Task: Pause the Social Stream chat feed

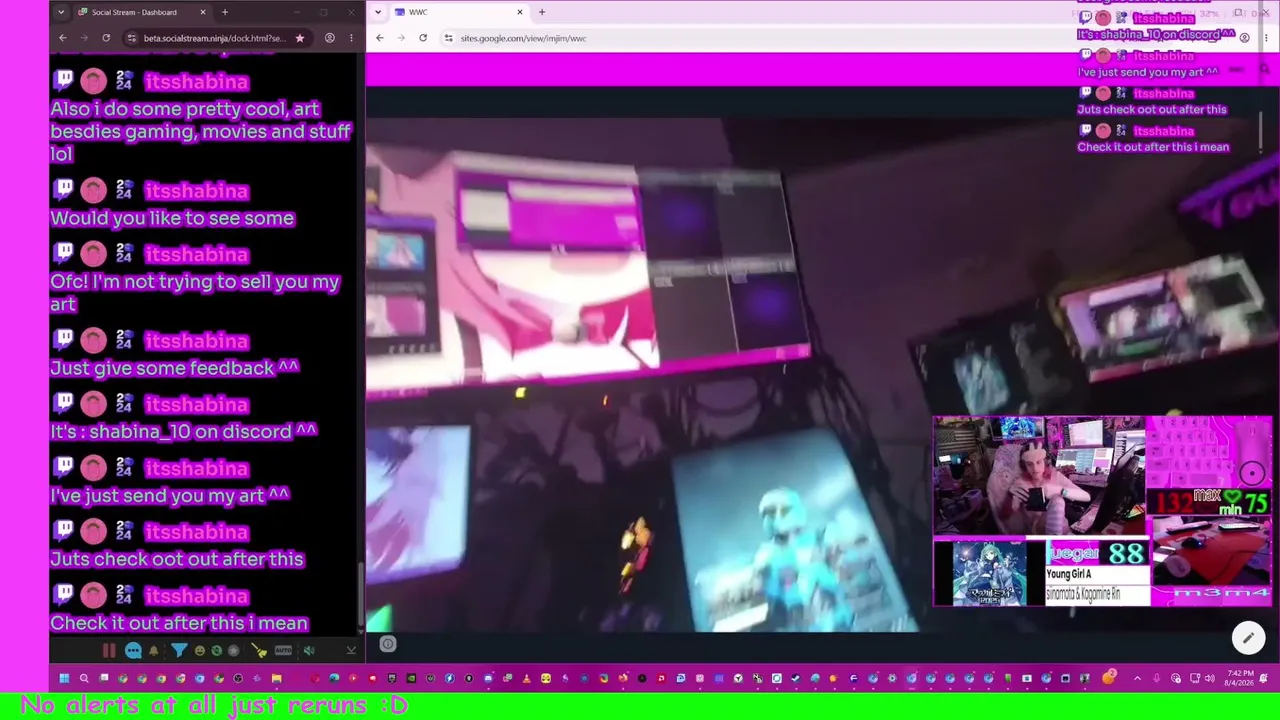Action: [109, 651]
